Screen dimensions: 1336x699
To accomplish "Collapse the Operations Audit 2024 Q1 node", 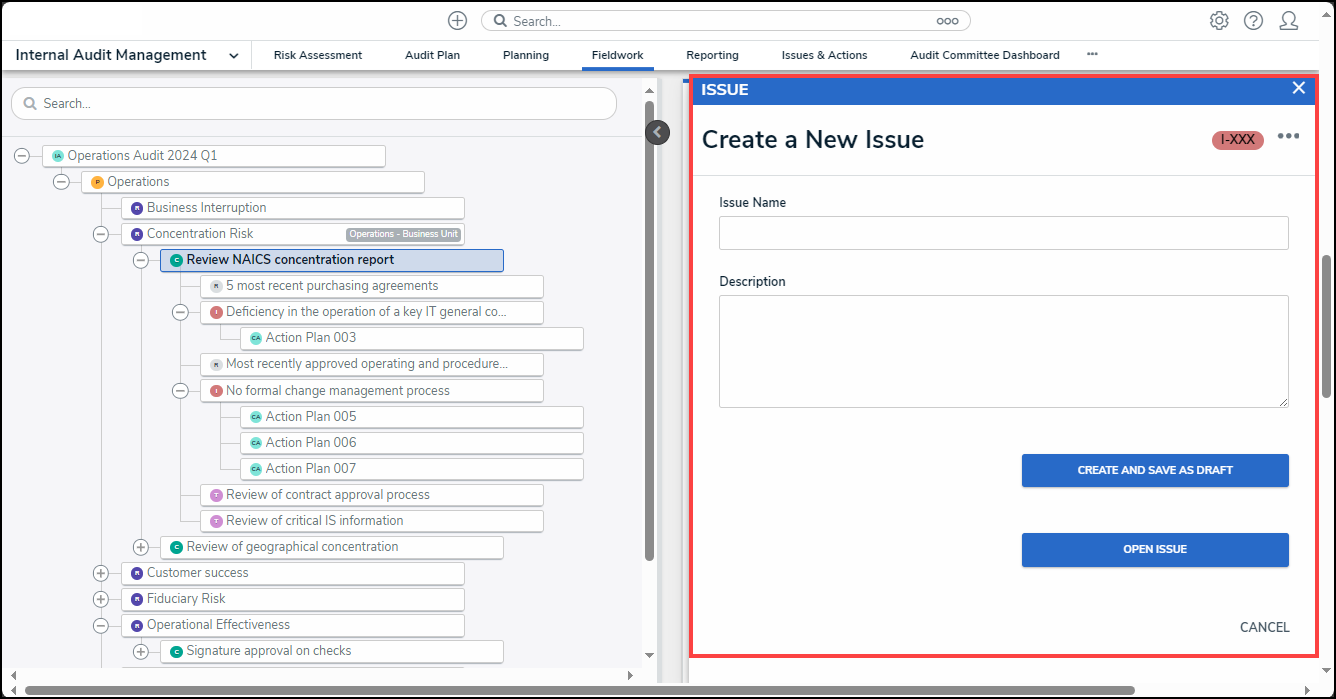I will click(22, 156).
